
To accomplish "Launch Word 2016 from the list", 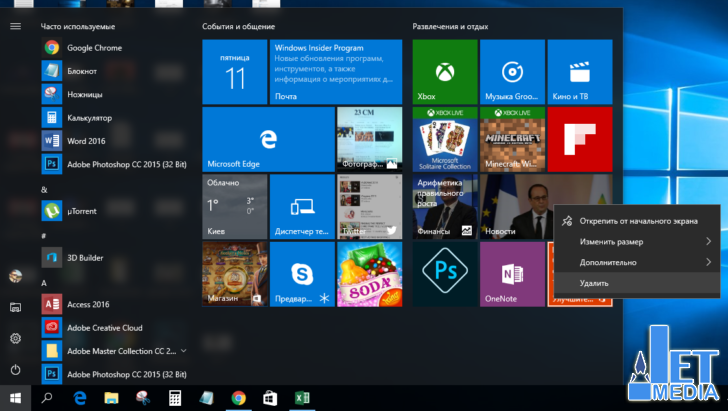I will [114, 141].
